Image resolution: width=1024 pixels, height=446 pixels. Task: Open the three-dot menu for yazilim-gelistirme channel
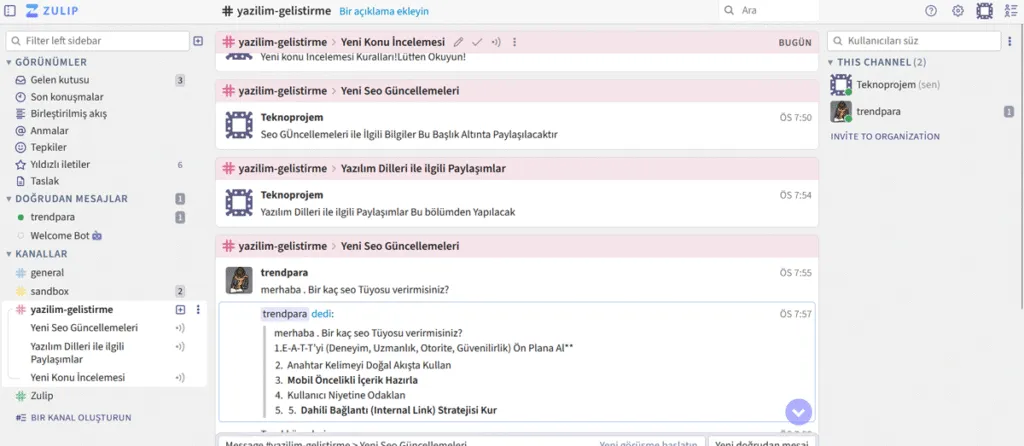198,310
